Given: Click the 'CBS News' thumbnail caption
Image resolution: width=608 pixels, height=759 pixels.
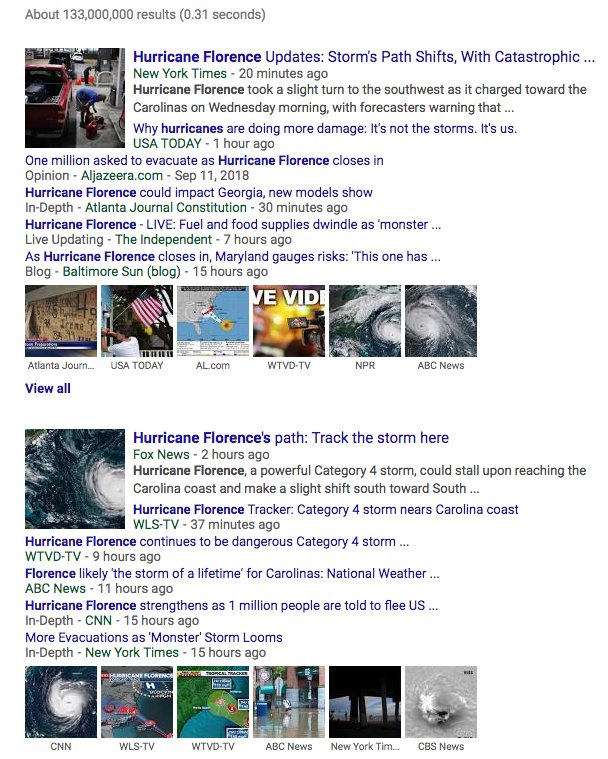Looking at the screenshot, I should click(x=441, y=746).
